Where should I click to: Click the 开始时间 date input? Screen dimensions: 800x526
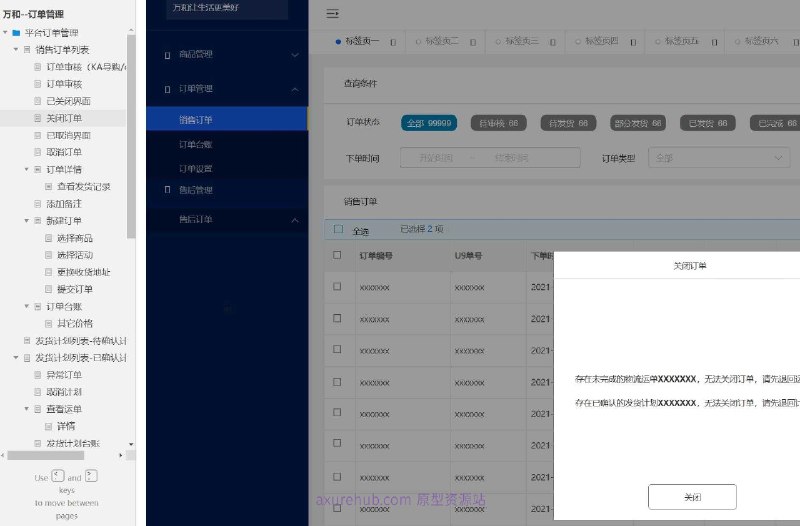(x=435, y=158)
